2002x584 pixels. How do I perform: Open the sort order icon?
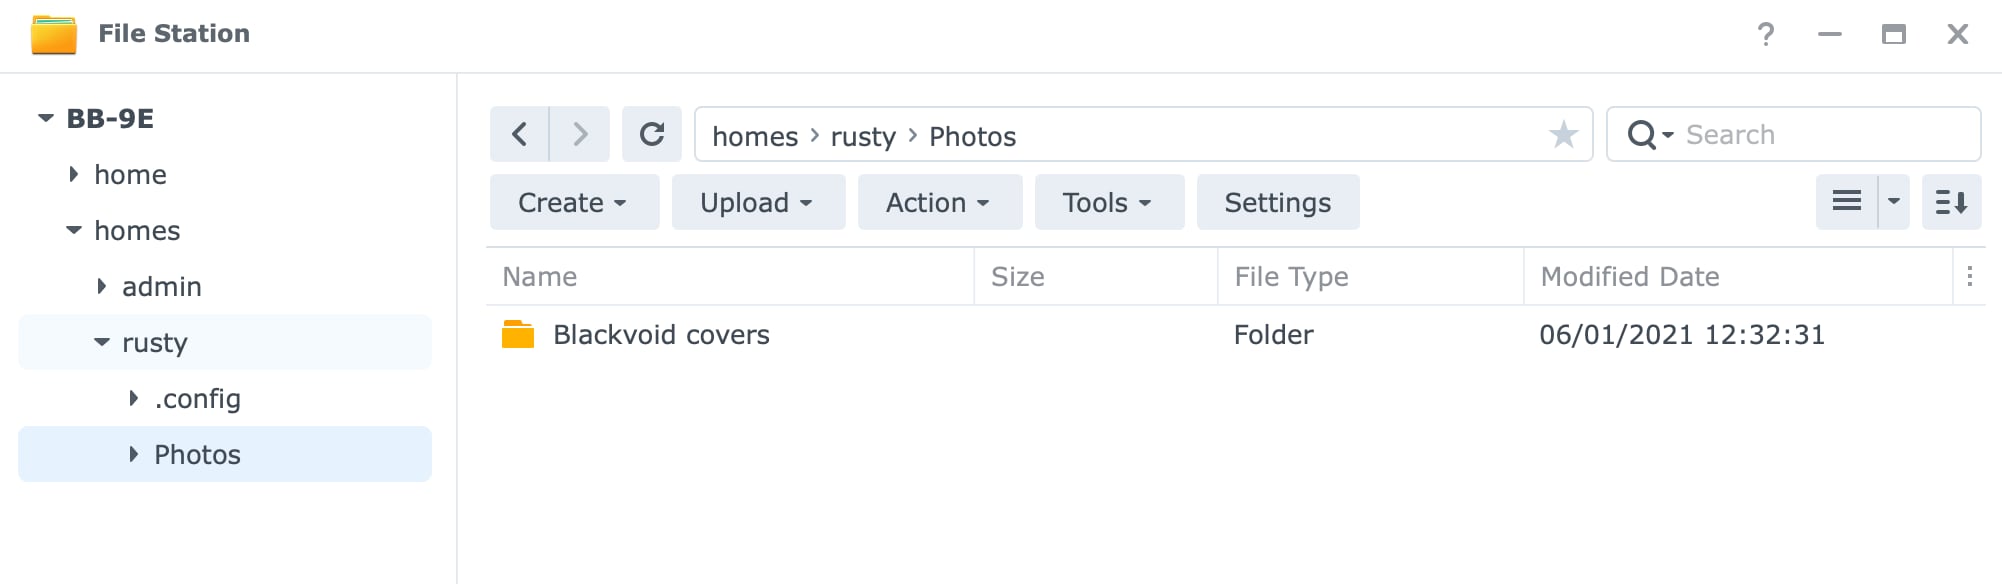point(1951,202)
